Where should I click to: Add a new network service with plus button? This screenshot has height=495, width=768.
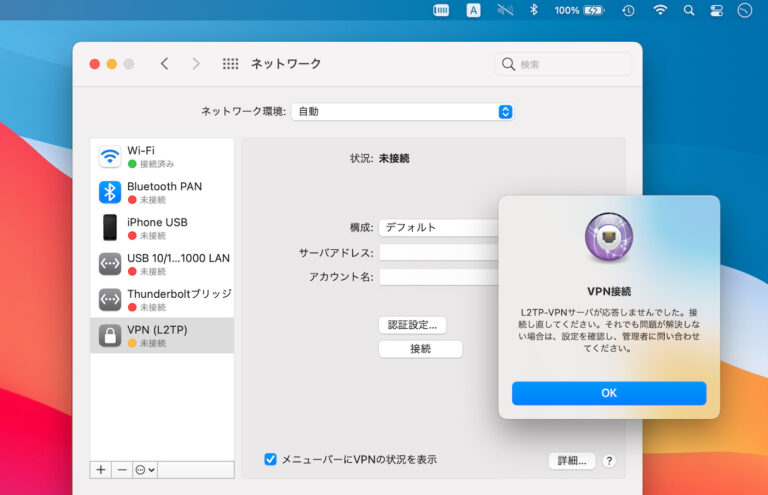point(101,469)
